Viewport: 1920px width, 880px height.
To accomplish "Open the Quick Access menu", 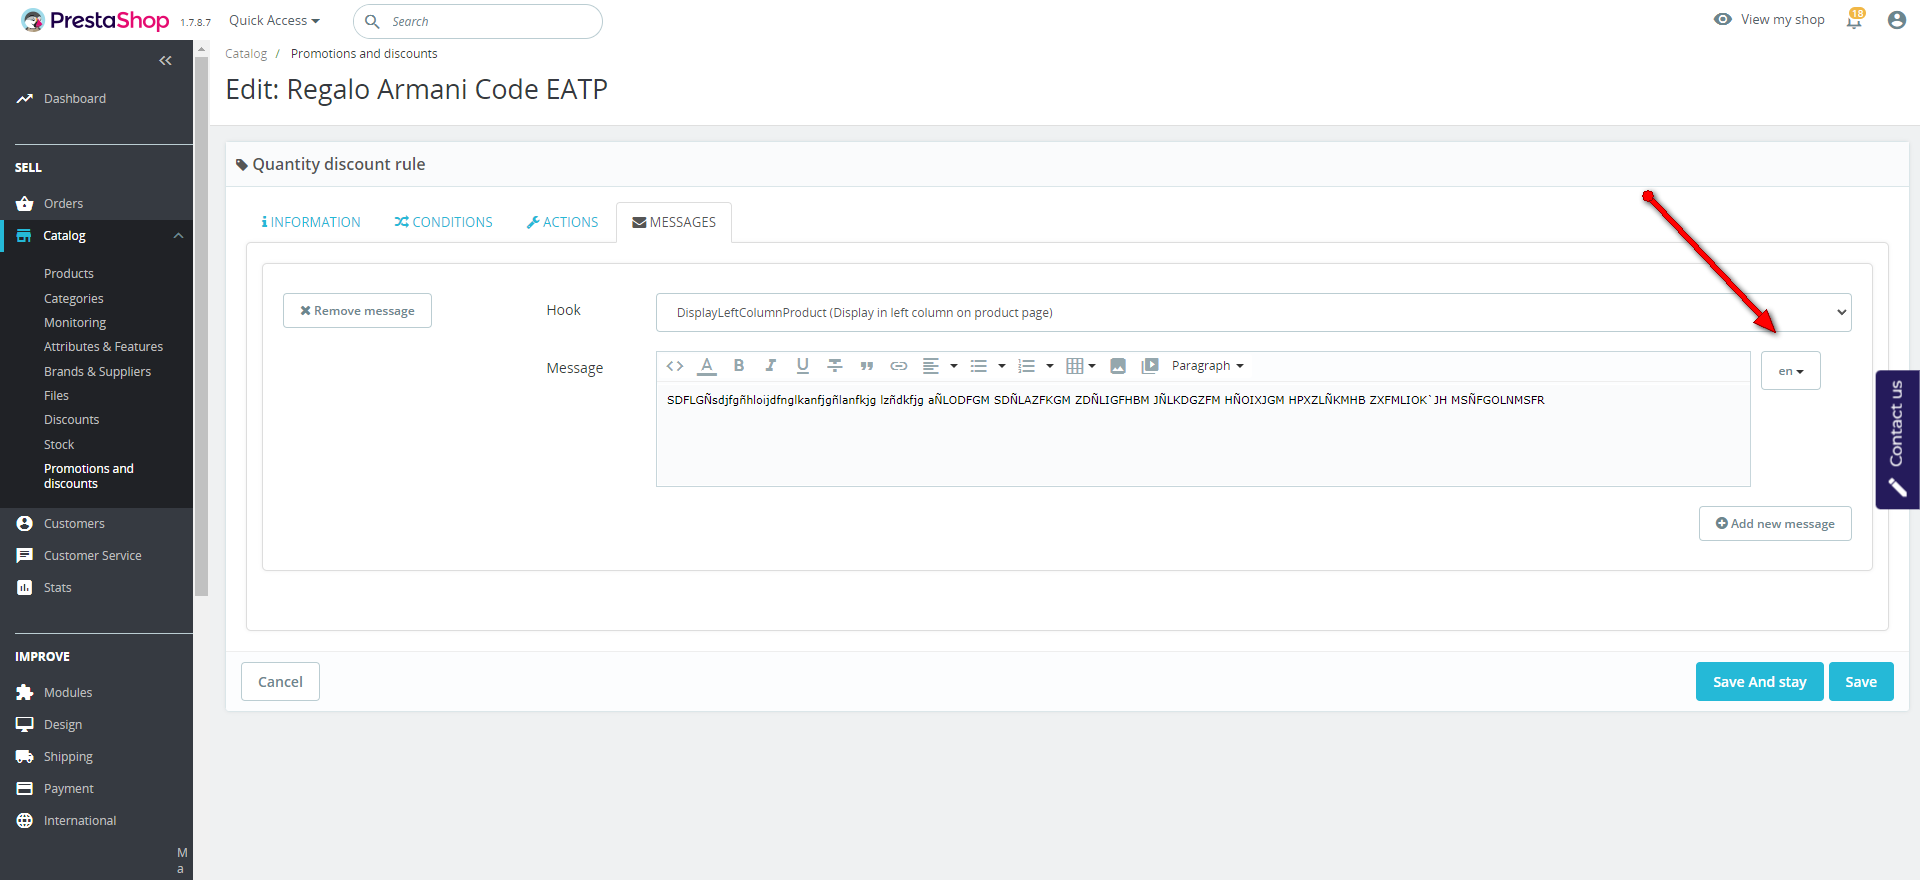I will (x=274, y=21).
